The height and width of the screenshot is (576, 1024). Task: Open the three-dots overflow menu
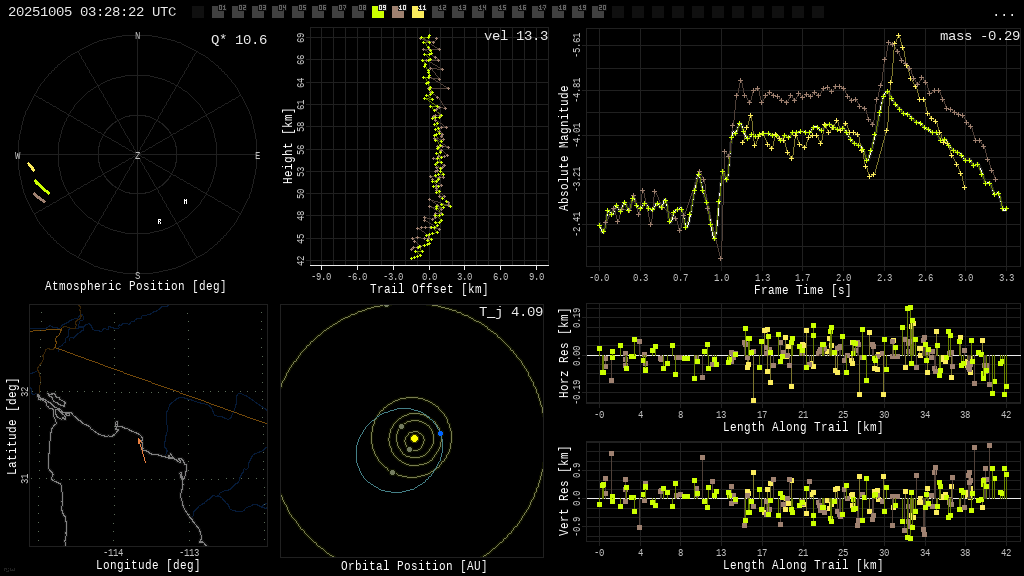(1003, 14)
